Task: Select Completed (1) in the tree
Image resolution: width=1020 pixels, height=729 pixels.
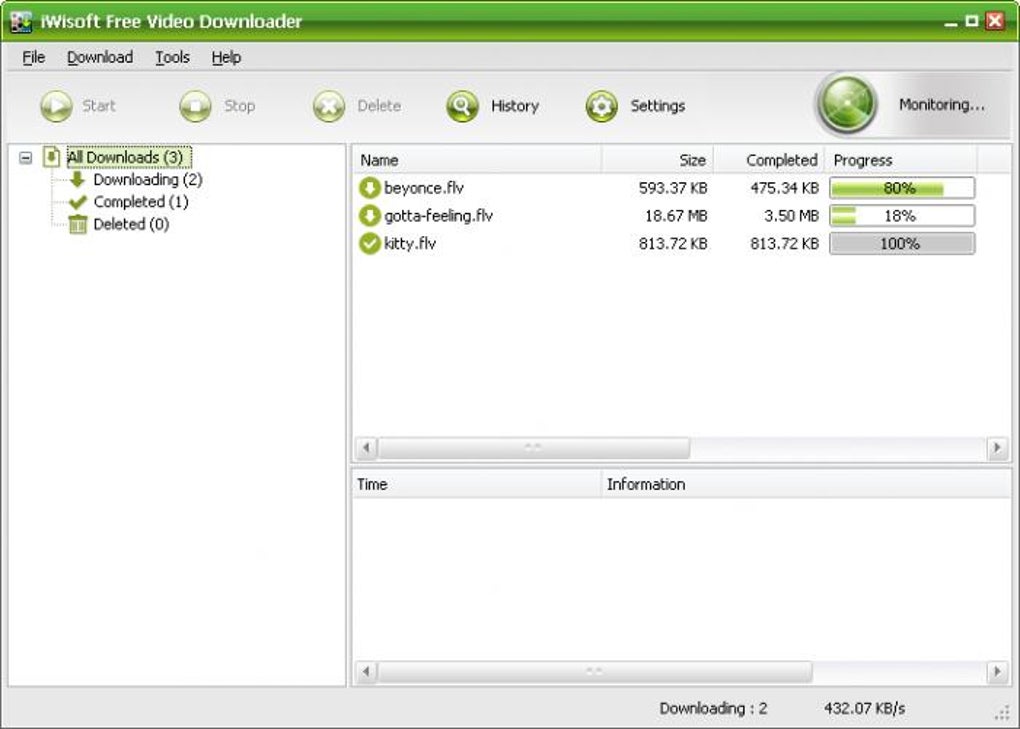Action: [141, 202]
